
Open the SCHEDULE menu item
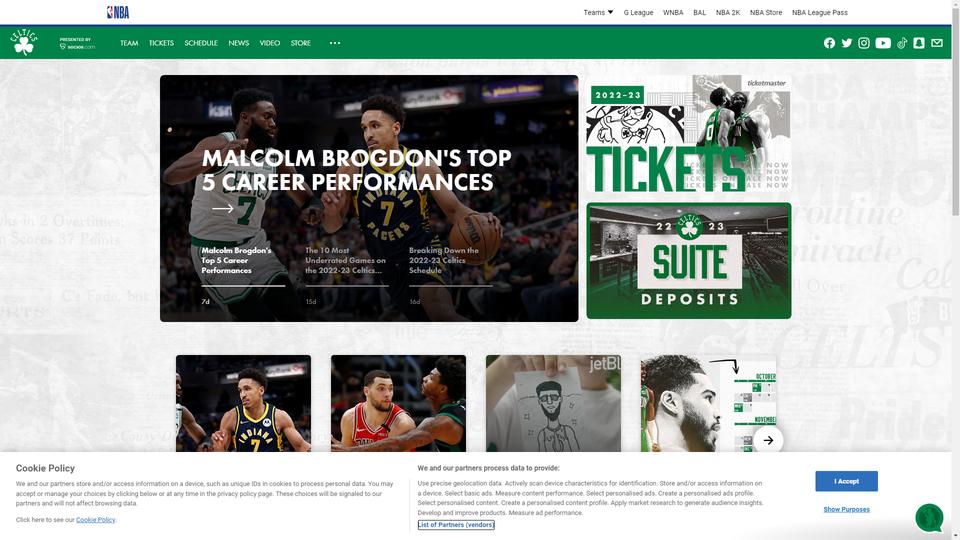tap(201, 43)
